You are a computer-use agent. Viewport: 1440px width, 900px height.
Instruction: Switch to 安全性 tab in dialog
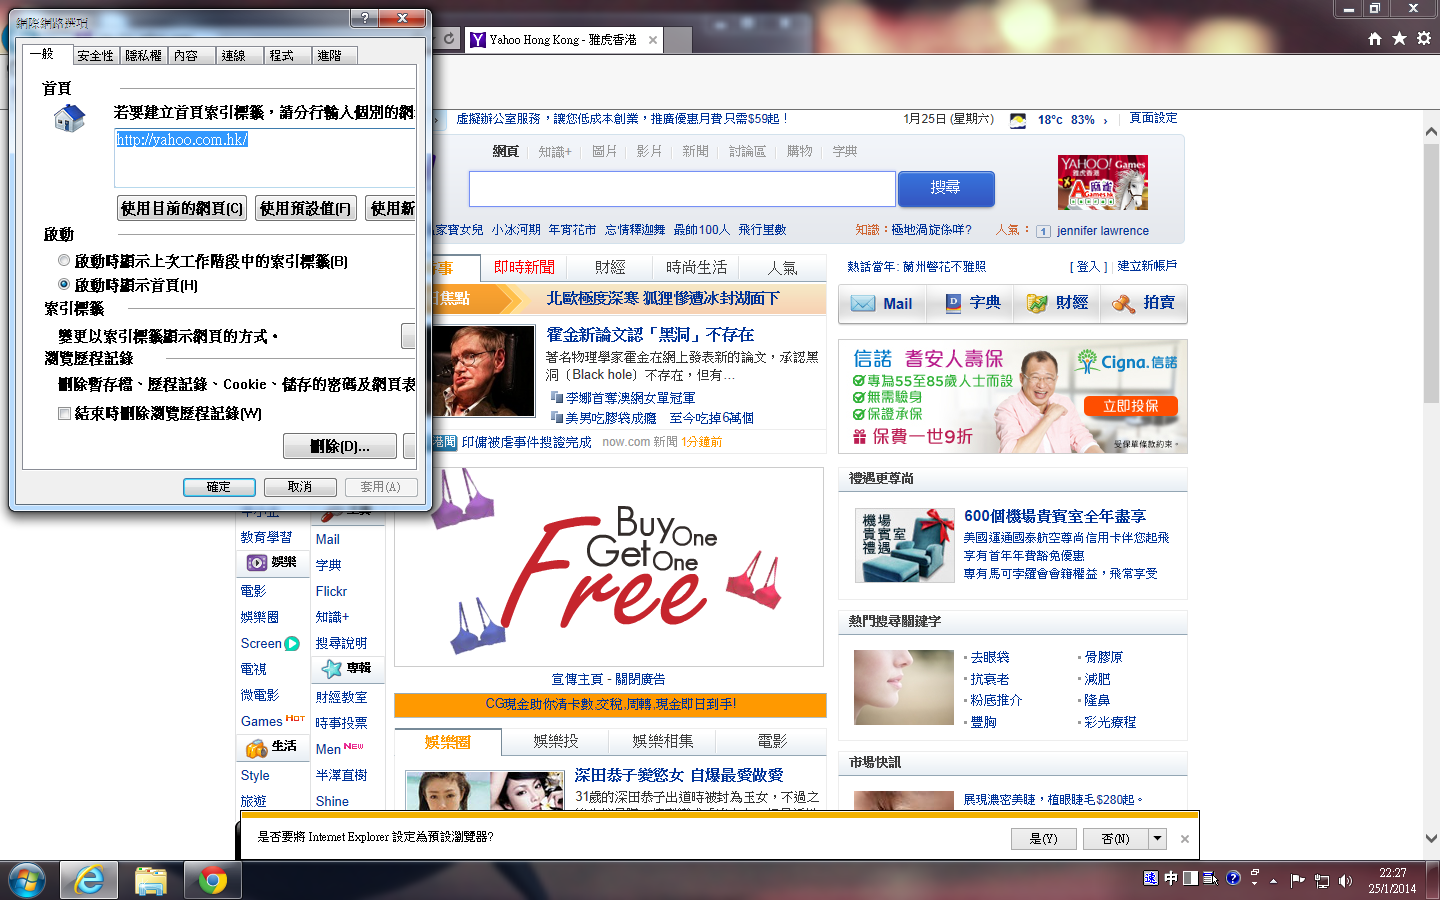96,56
